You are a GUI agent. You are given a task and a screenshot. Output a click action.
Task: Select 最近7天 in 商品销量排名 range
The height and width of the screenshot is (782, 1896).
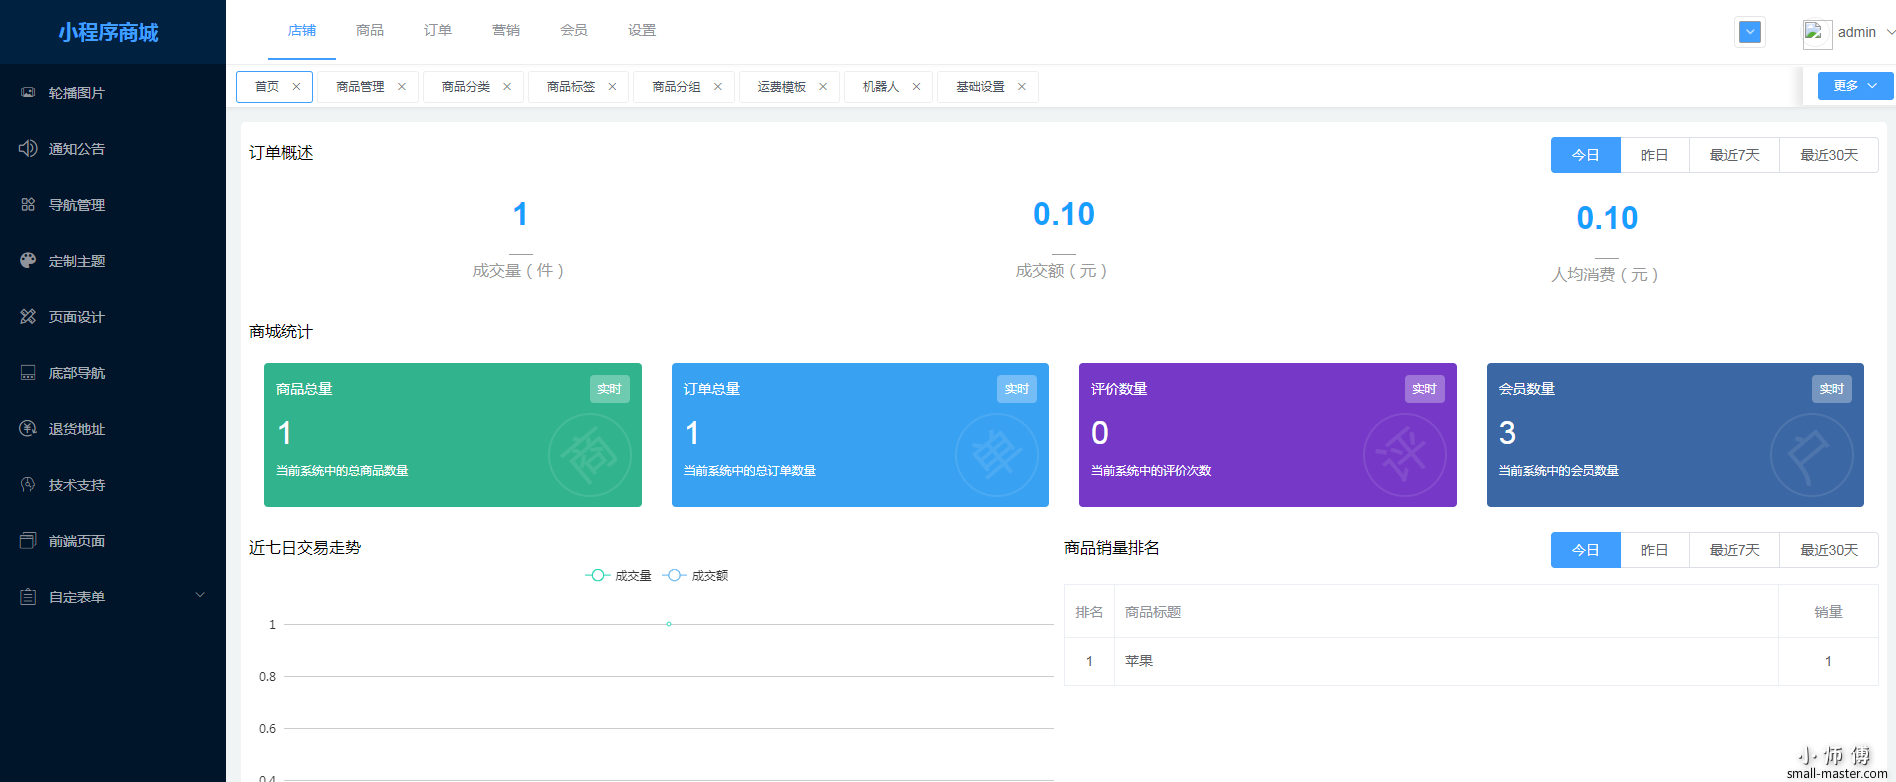click(1735, 550)
